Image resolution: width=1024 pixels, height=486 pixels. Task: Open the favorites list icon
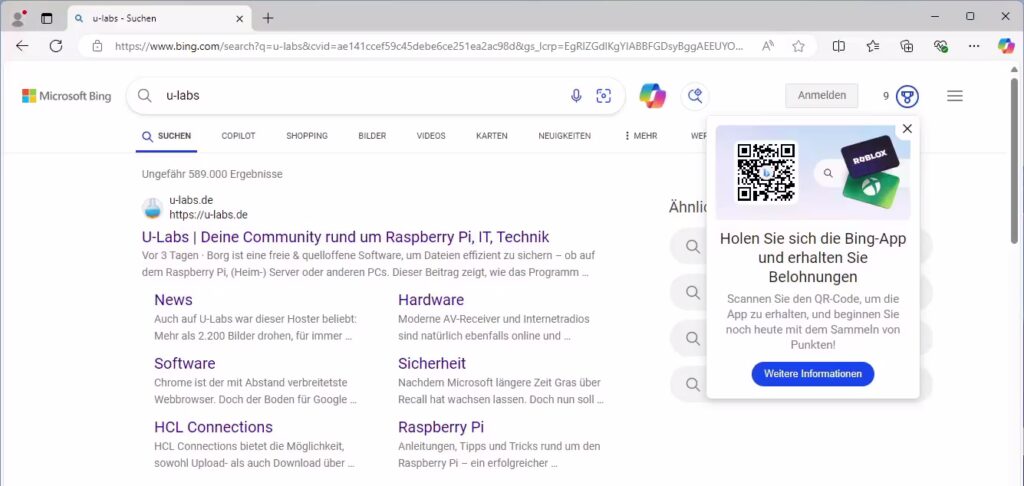(x=872, y=46)
